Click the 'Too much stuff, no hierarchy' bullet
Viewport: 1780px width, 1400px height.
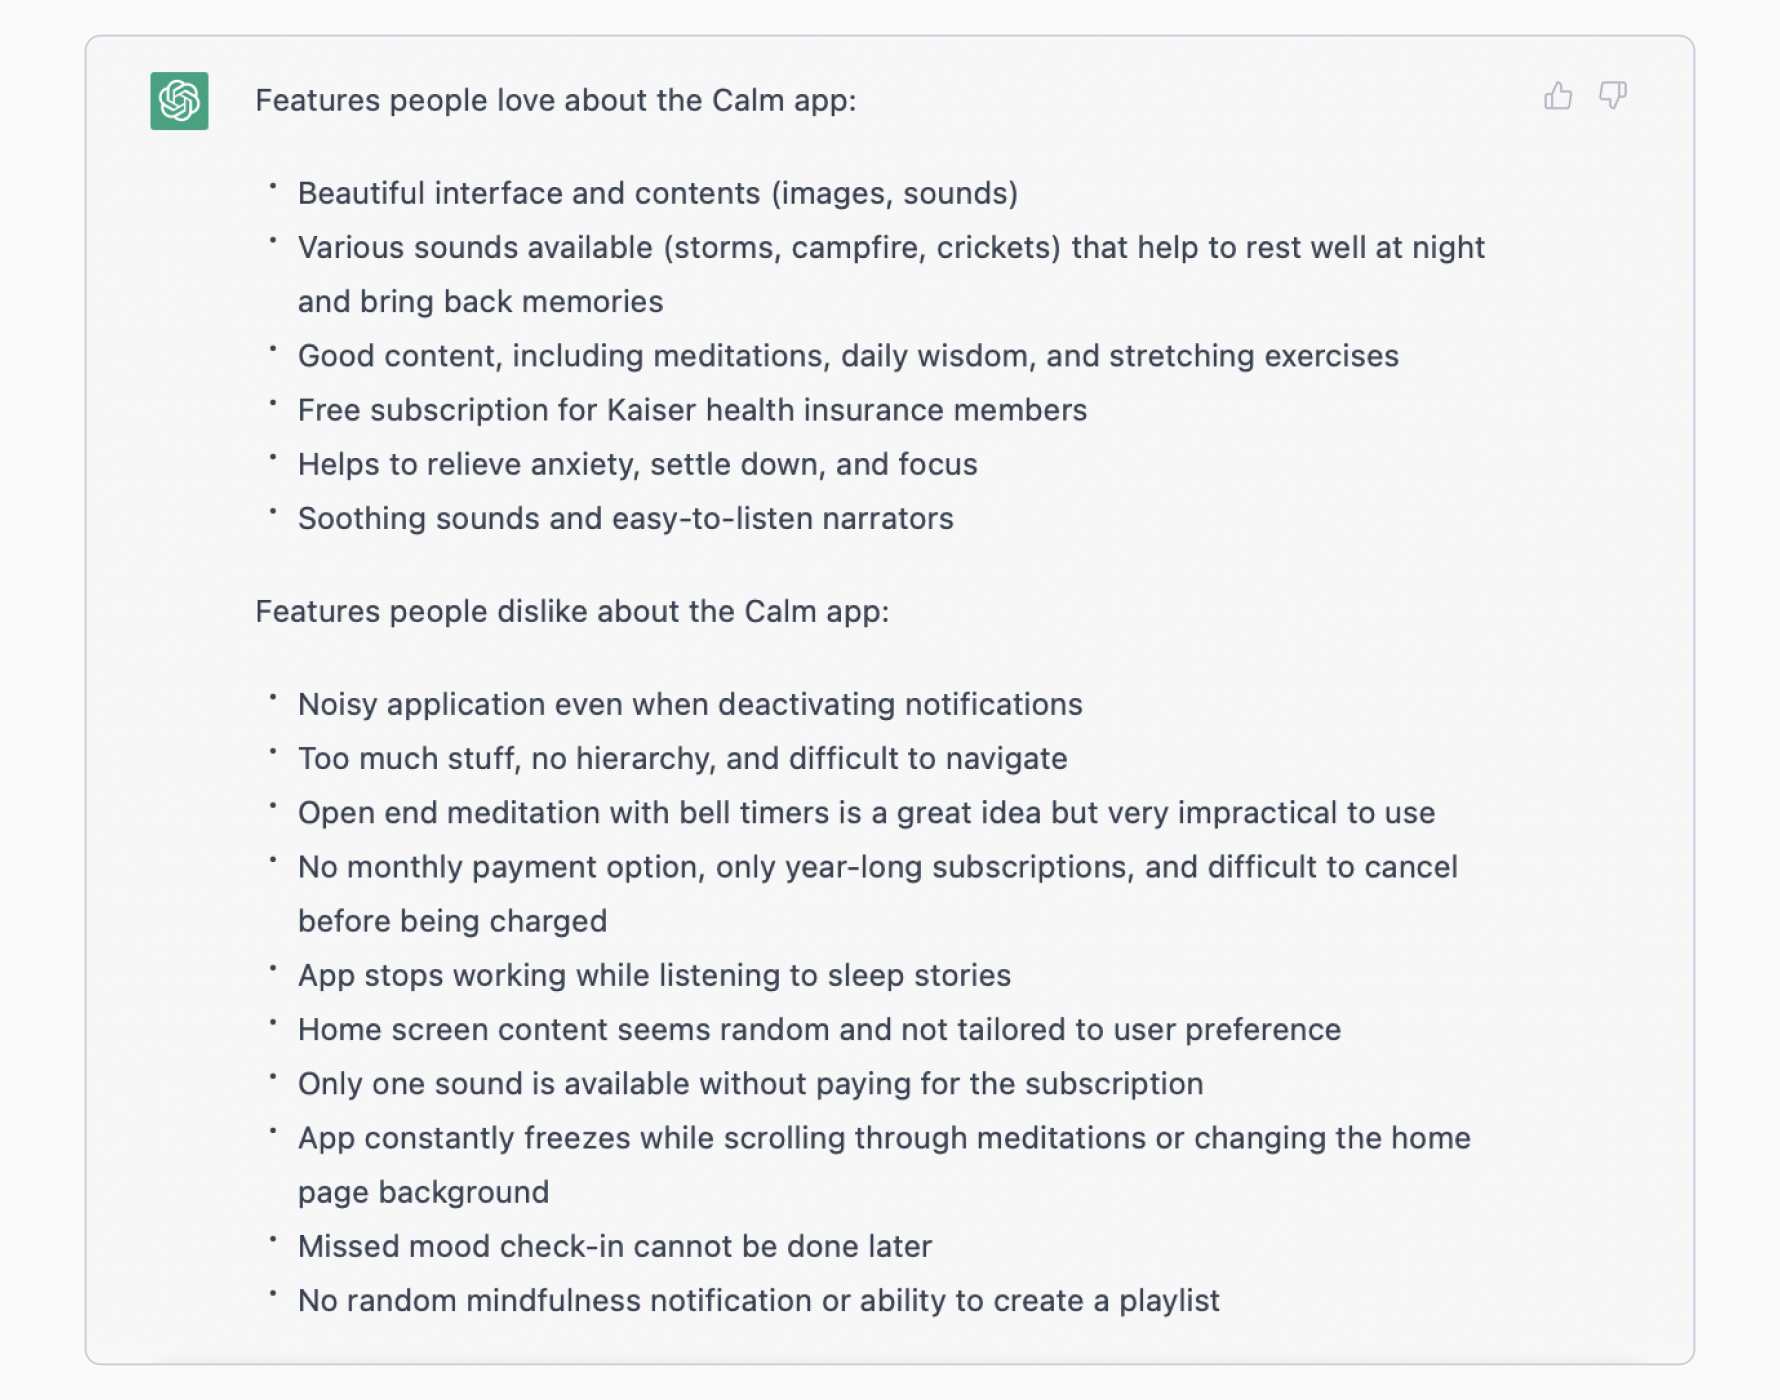[x=682, y=759]
